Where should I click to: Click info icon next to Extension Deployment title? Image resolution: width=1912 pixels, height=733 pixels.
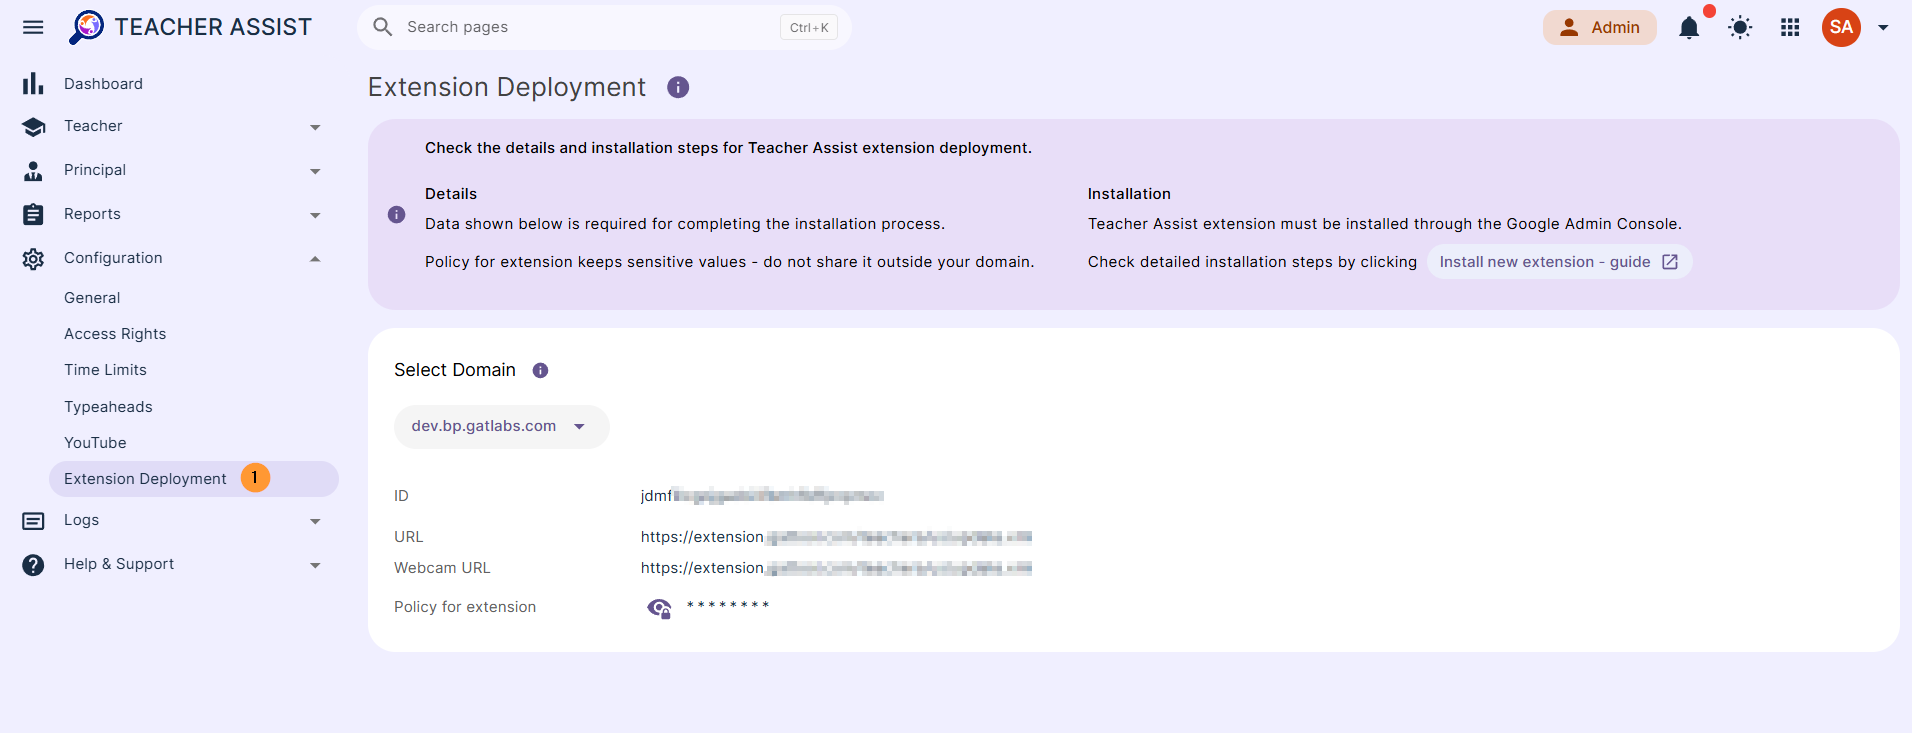pyautogui.click(x=678, y=87)
